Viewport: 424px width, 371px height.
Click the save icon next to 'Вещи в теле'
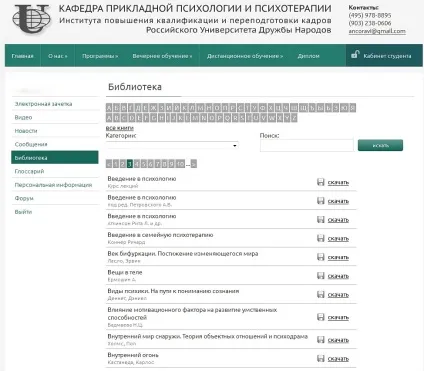(321, 275)
